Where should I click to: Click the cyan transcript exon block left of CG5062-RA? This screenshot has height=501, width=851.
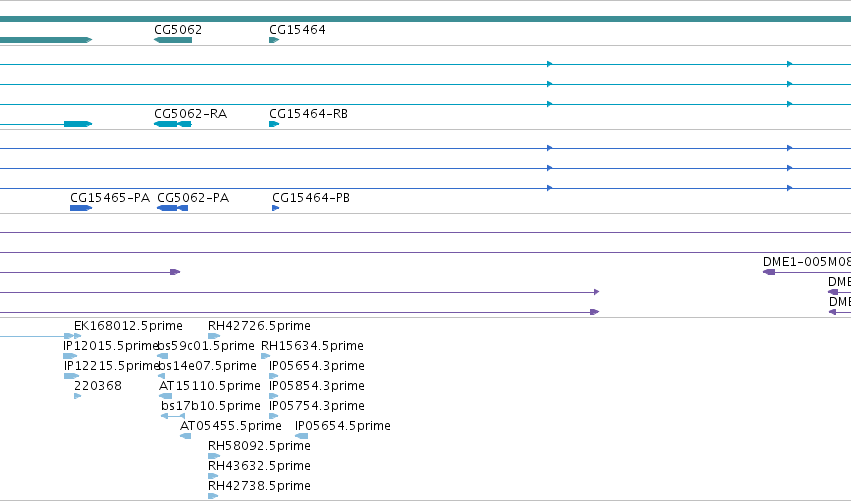click(x=78, y=124)
